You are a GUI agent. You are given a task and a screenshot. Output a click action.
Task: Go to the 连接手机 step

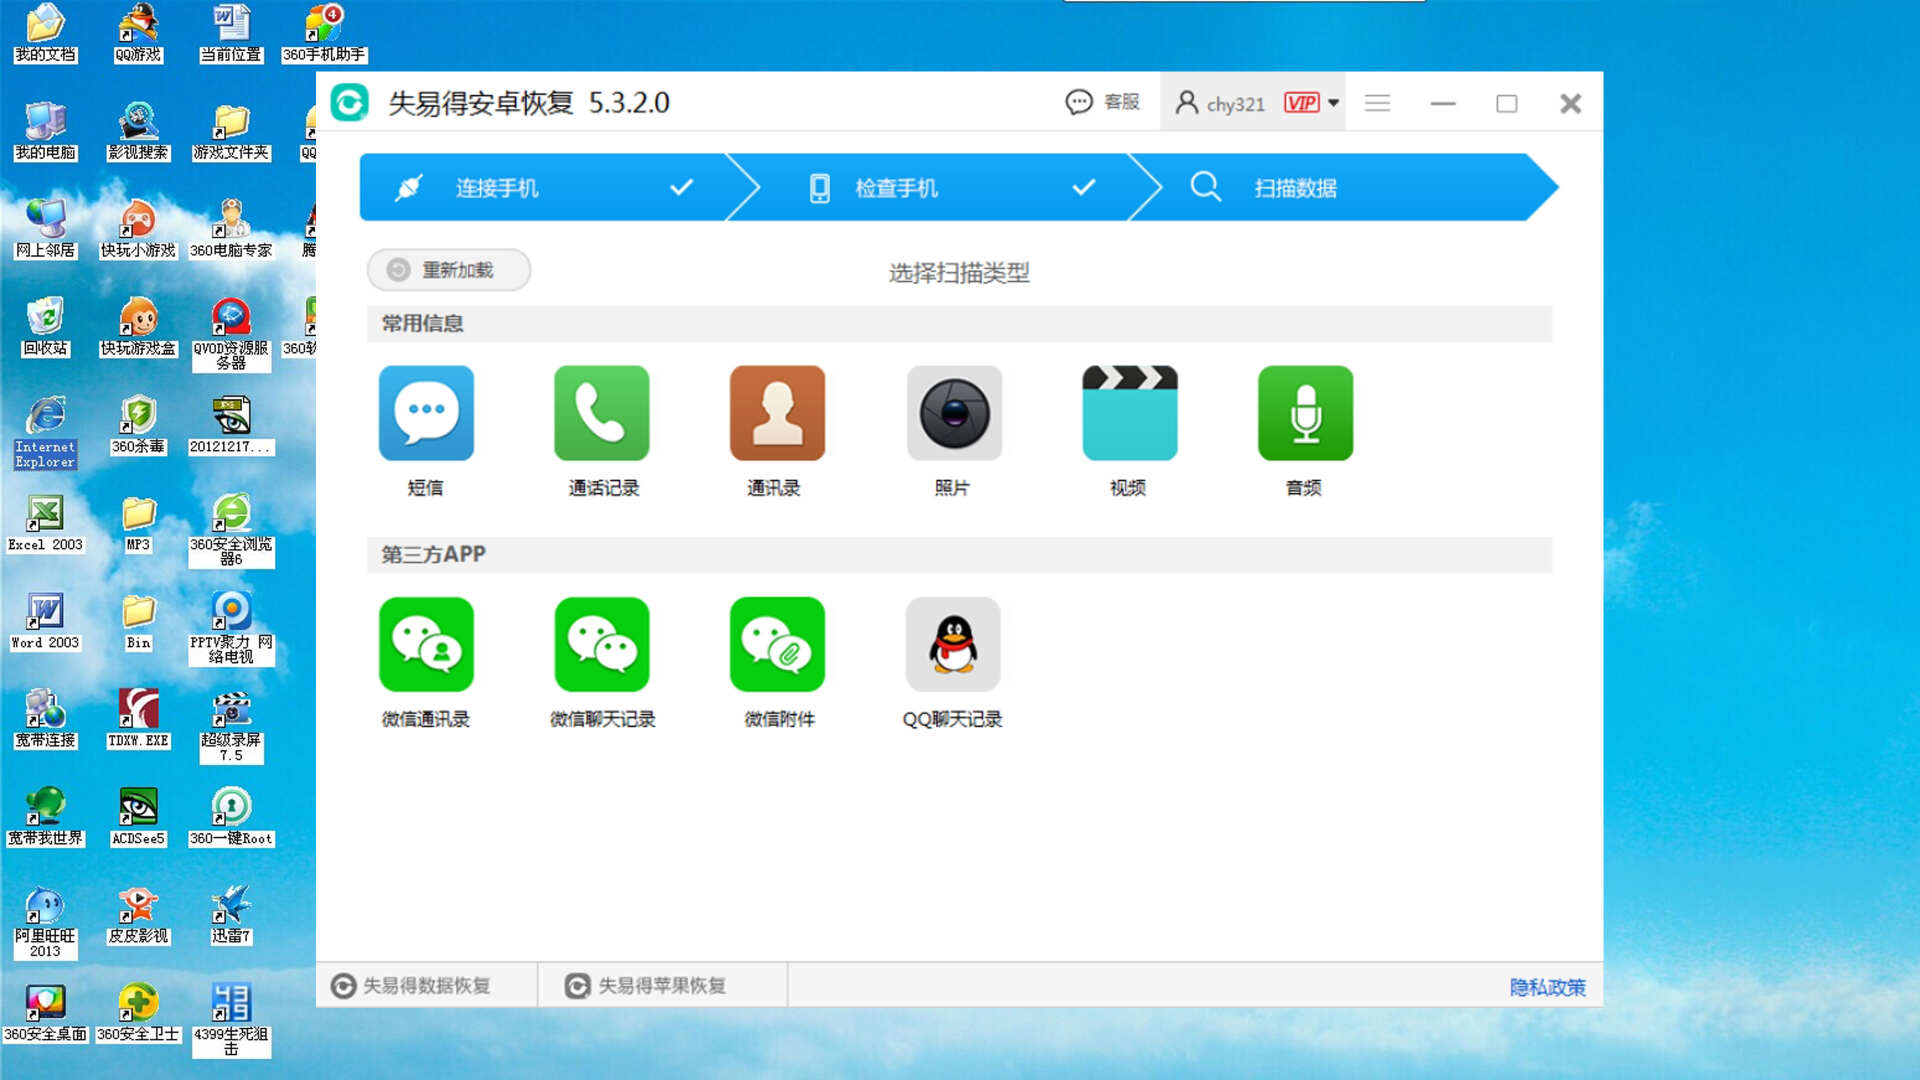click(543, 187)
